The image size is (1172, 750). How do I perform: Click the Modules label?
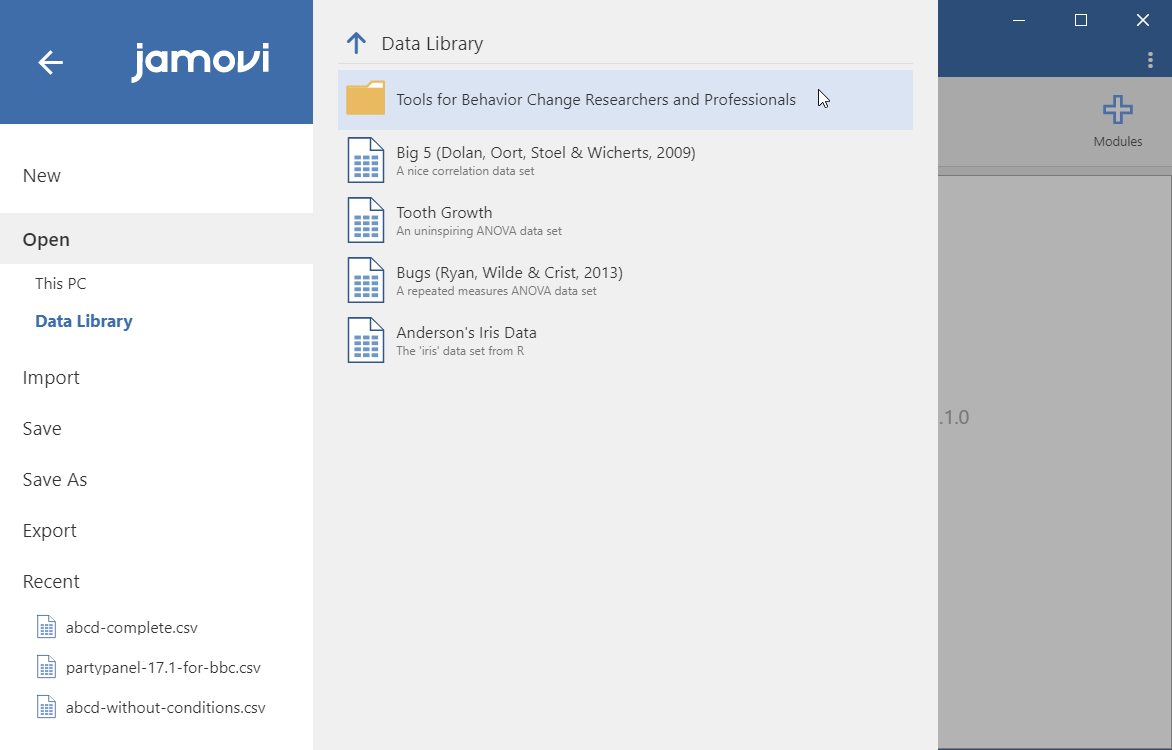click(x=1117, y=141)
